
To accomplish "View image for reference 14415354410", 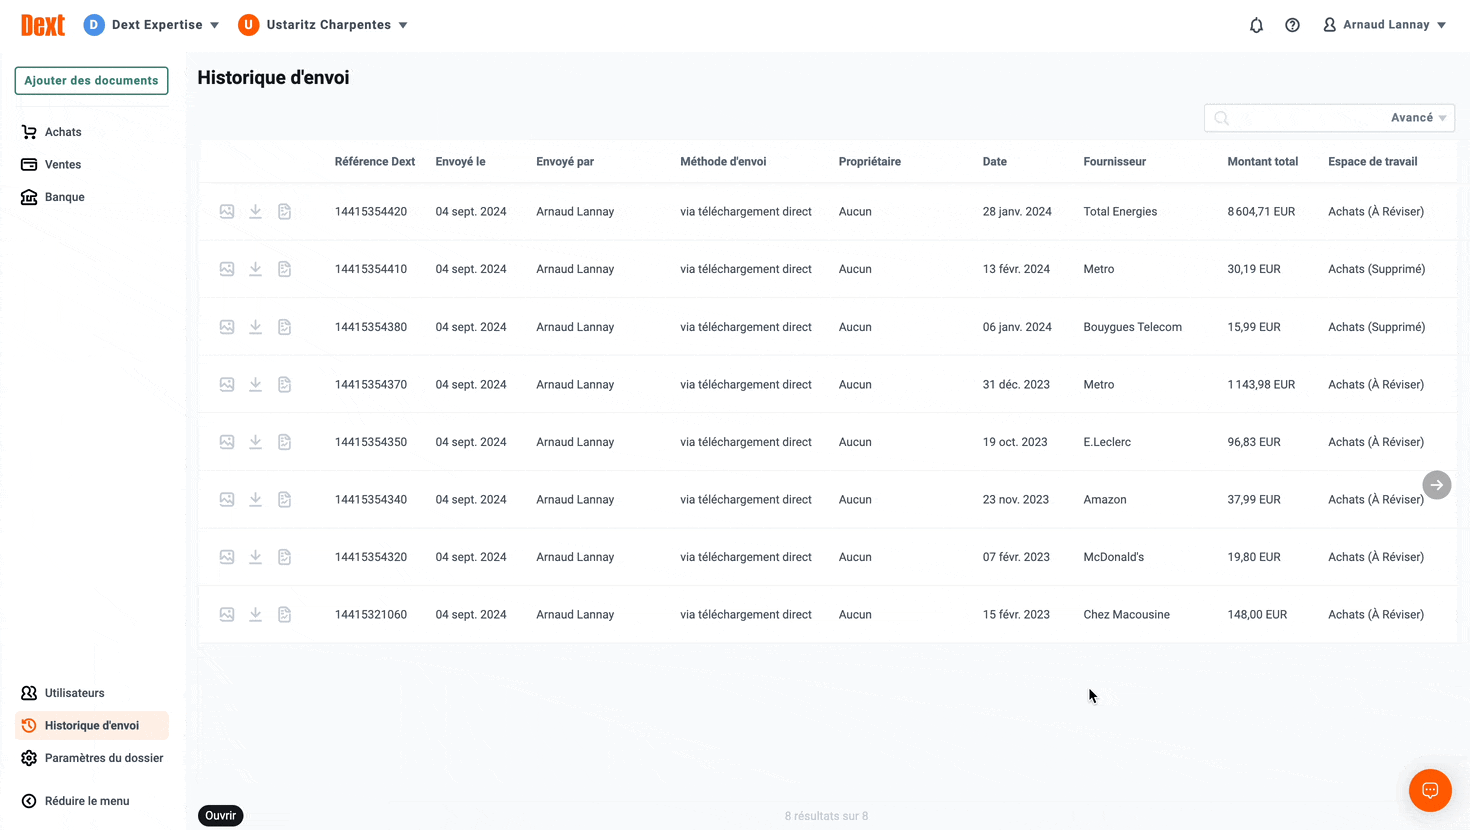I will pos(227,269).
